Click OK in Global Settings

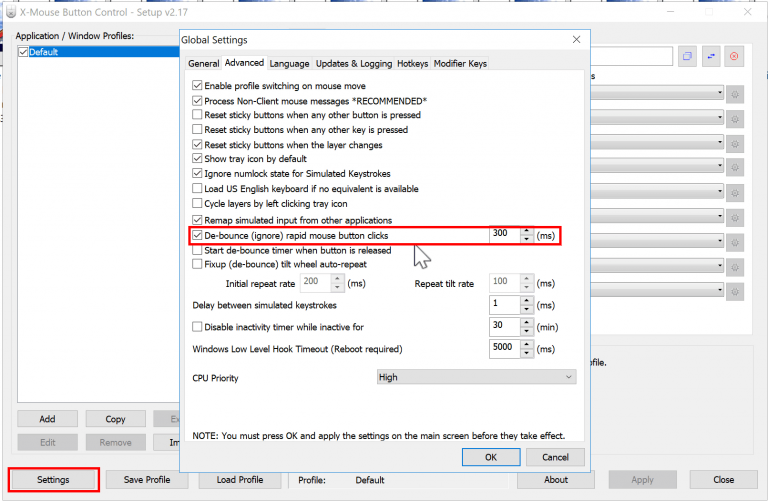click(x=491, y=457)
